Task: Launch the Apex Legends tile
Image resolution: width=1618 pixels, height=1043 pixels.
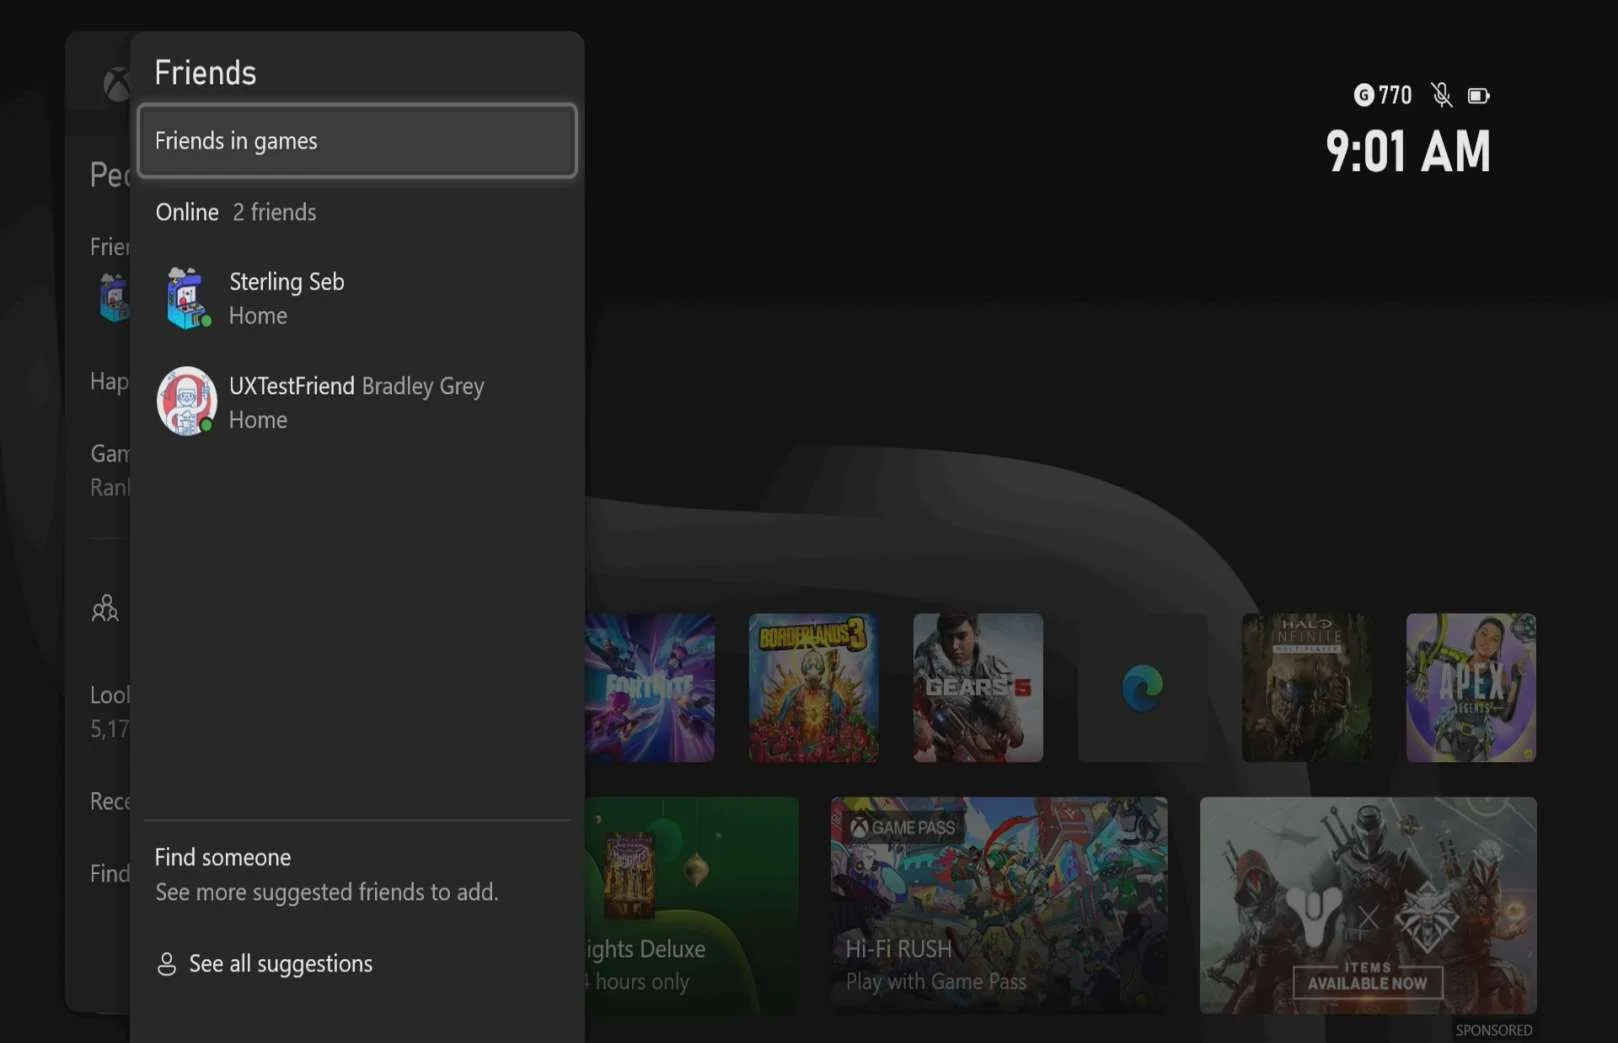Action: point(1471,688)
